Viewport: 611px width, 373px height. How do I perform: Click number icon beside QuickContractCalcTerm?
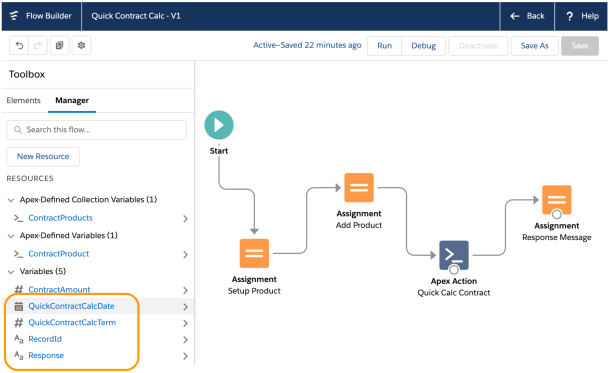(18, 323)
